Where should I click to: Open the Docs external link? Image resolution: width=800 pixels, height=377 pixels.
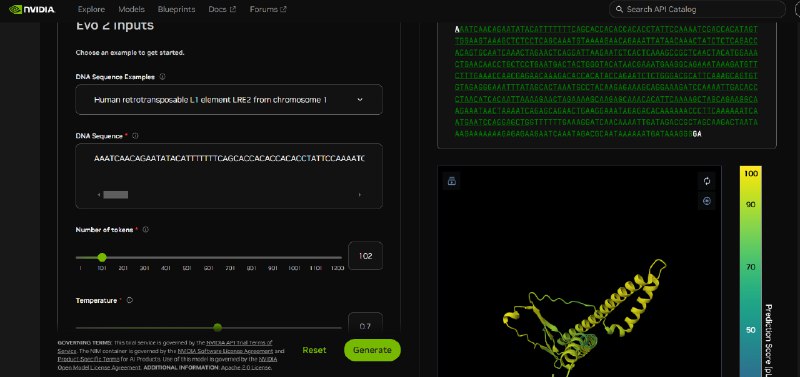click(x=222, y=9)
